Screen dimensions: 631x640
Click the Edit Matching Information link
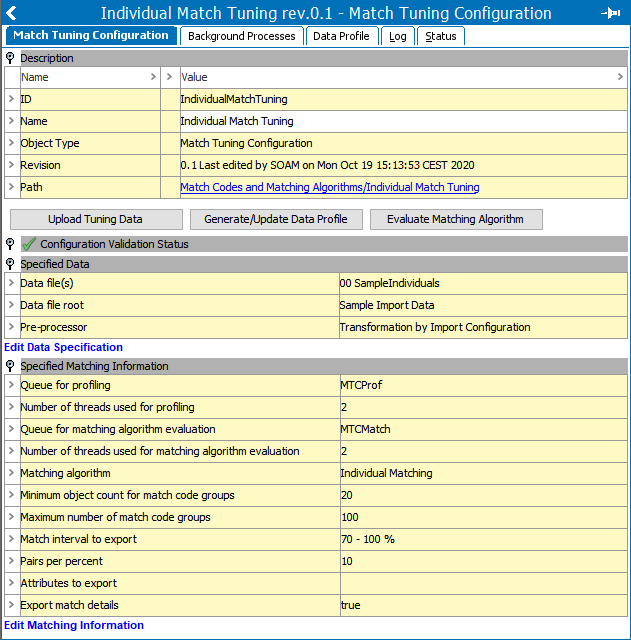pos(74,625)
